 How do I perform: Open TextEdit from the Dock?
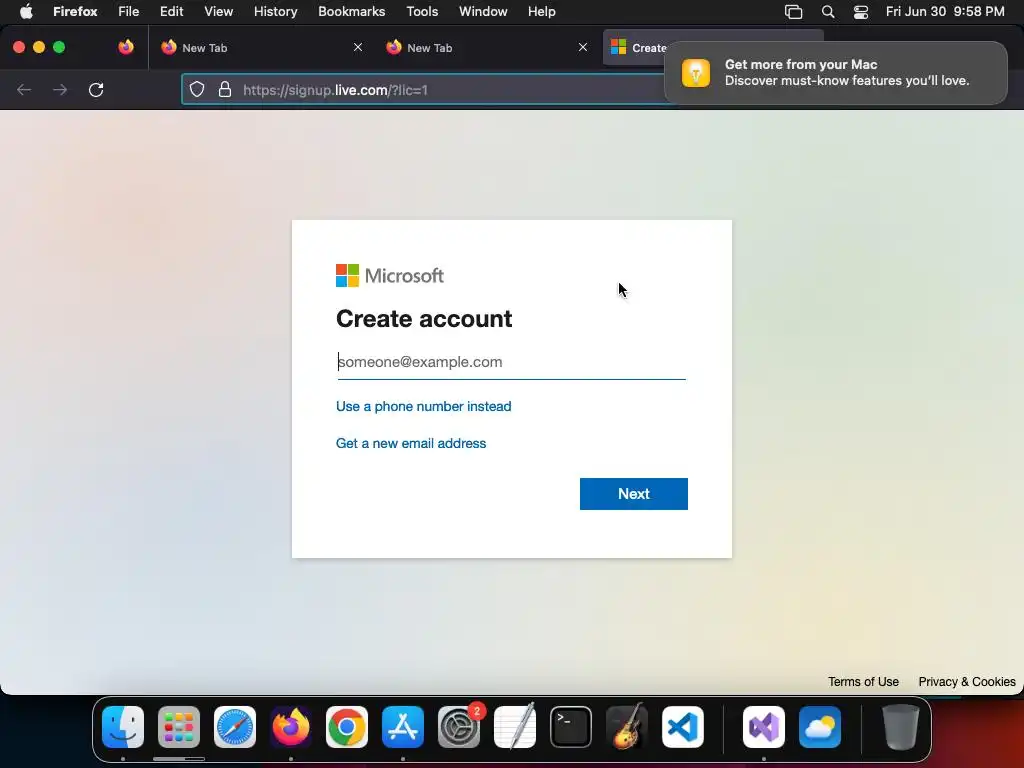tap(515, 727)
